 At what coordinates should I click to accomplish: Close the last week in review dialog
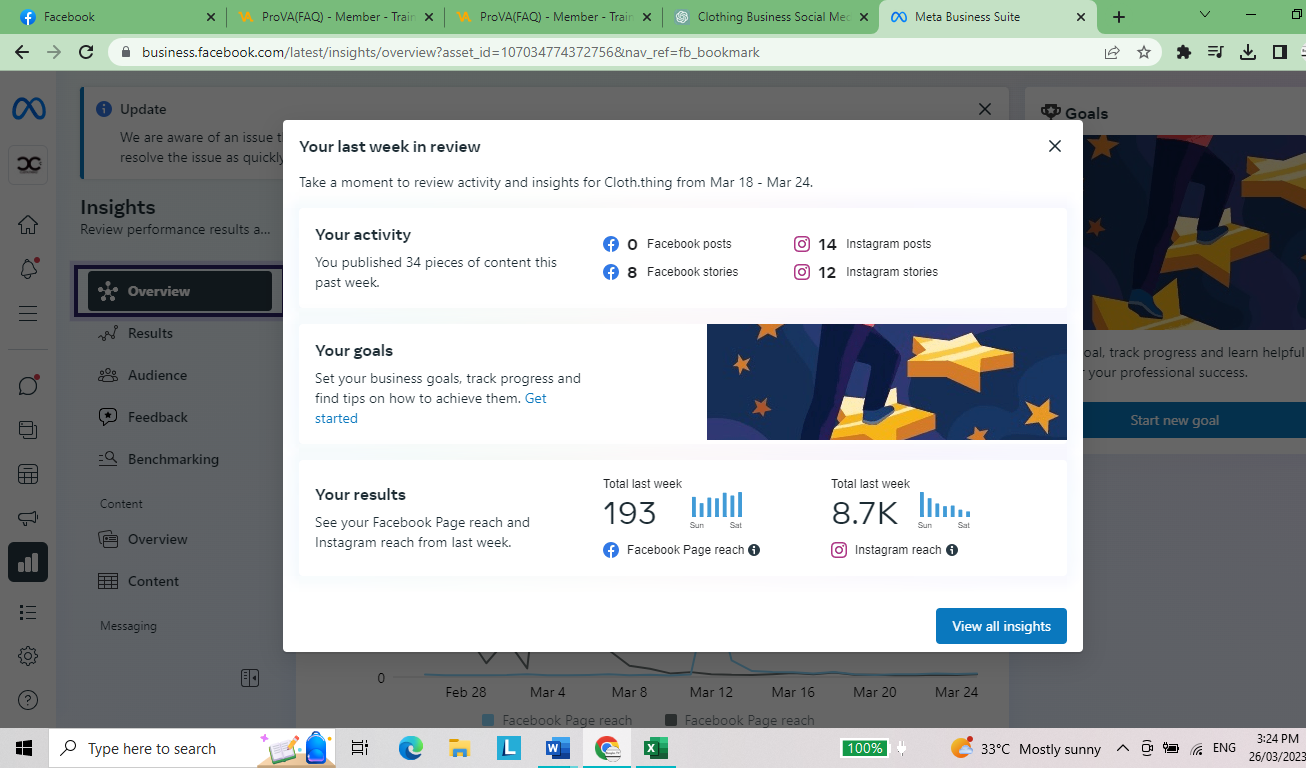[1054, 146]
